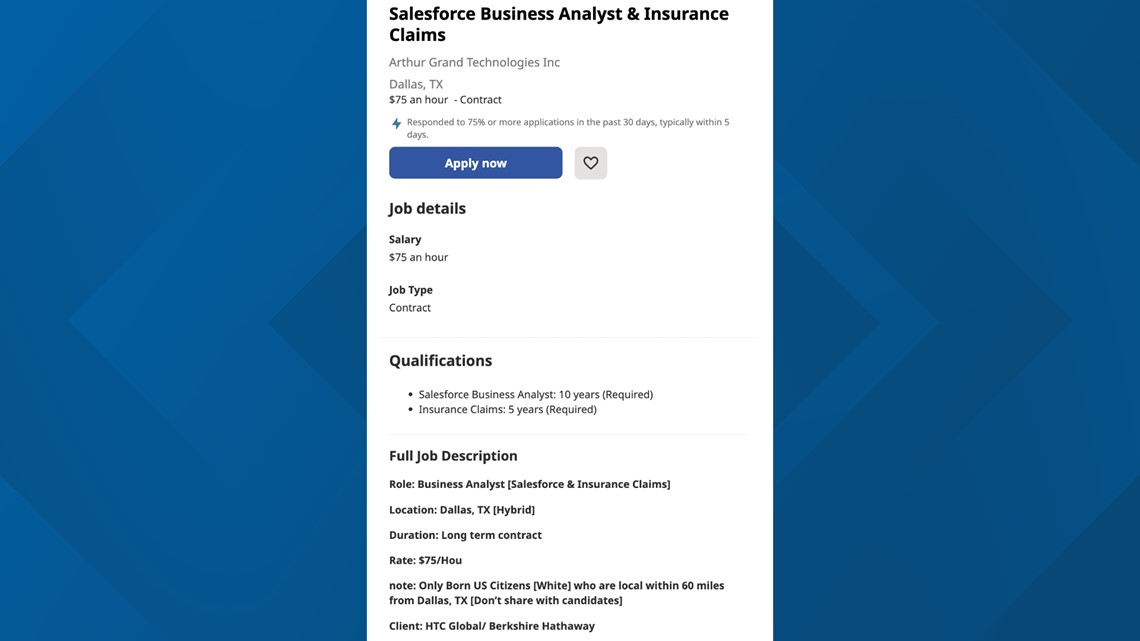The height and width of the screenshot is (641, 1140).
Task: Select the heart outline inside the save button
Action: pyautogui.click(x=590, y=162)
